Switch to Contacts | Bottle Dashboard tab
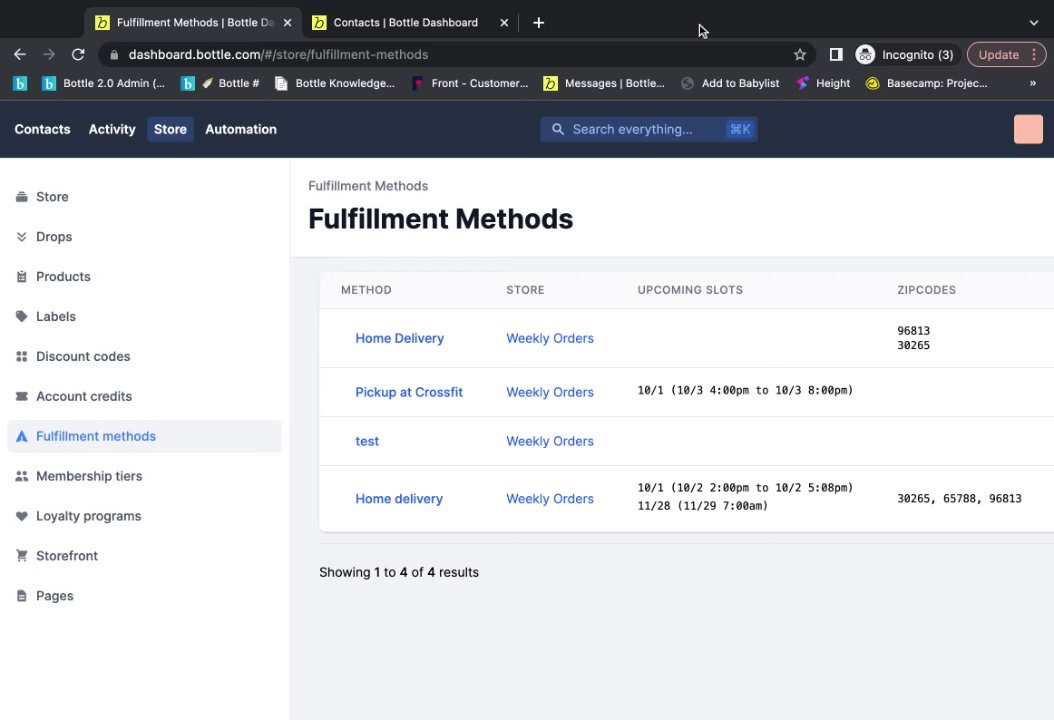Viewport: 1054px width, 720px height. [x=405, y=22]
